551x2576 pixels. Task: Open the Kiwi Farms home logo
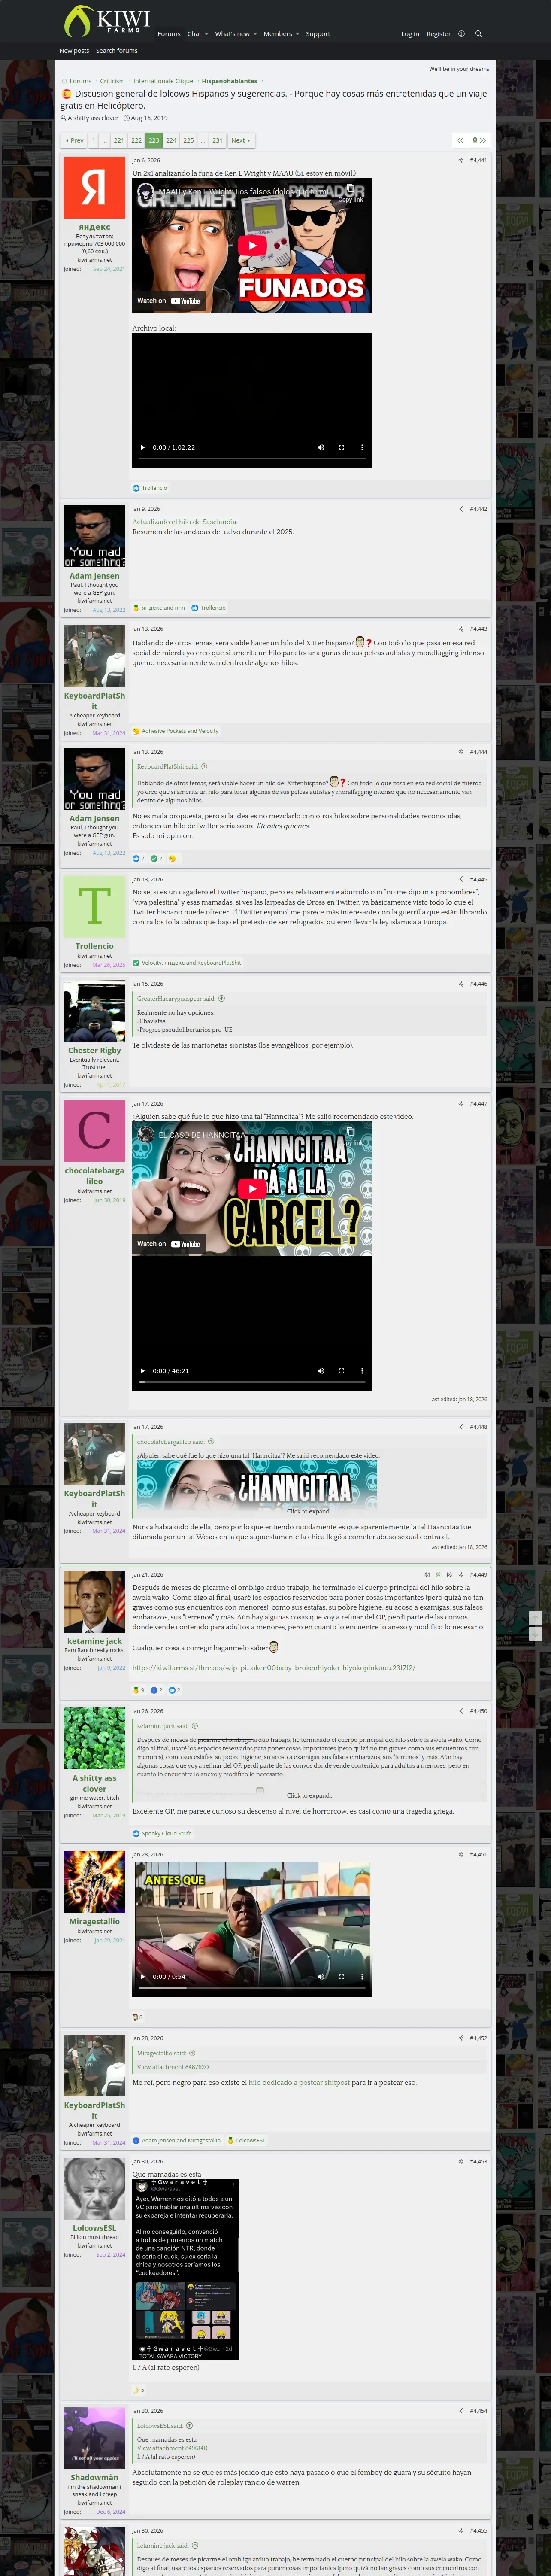click(x=106, y=21)
